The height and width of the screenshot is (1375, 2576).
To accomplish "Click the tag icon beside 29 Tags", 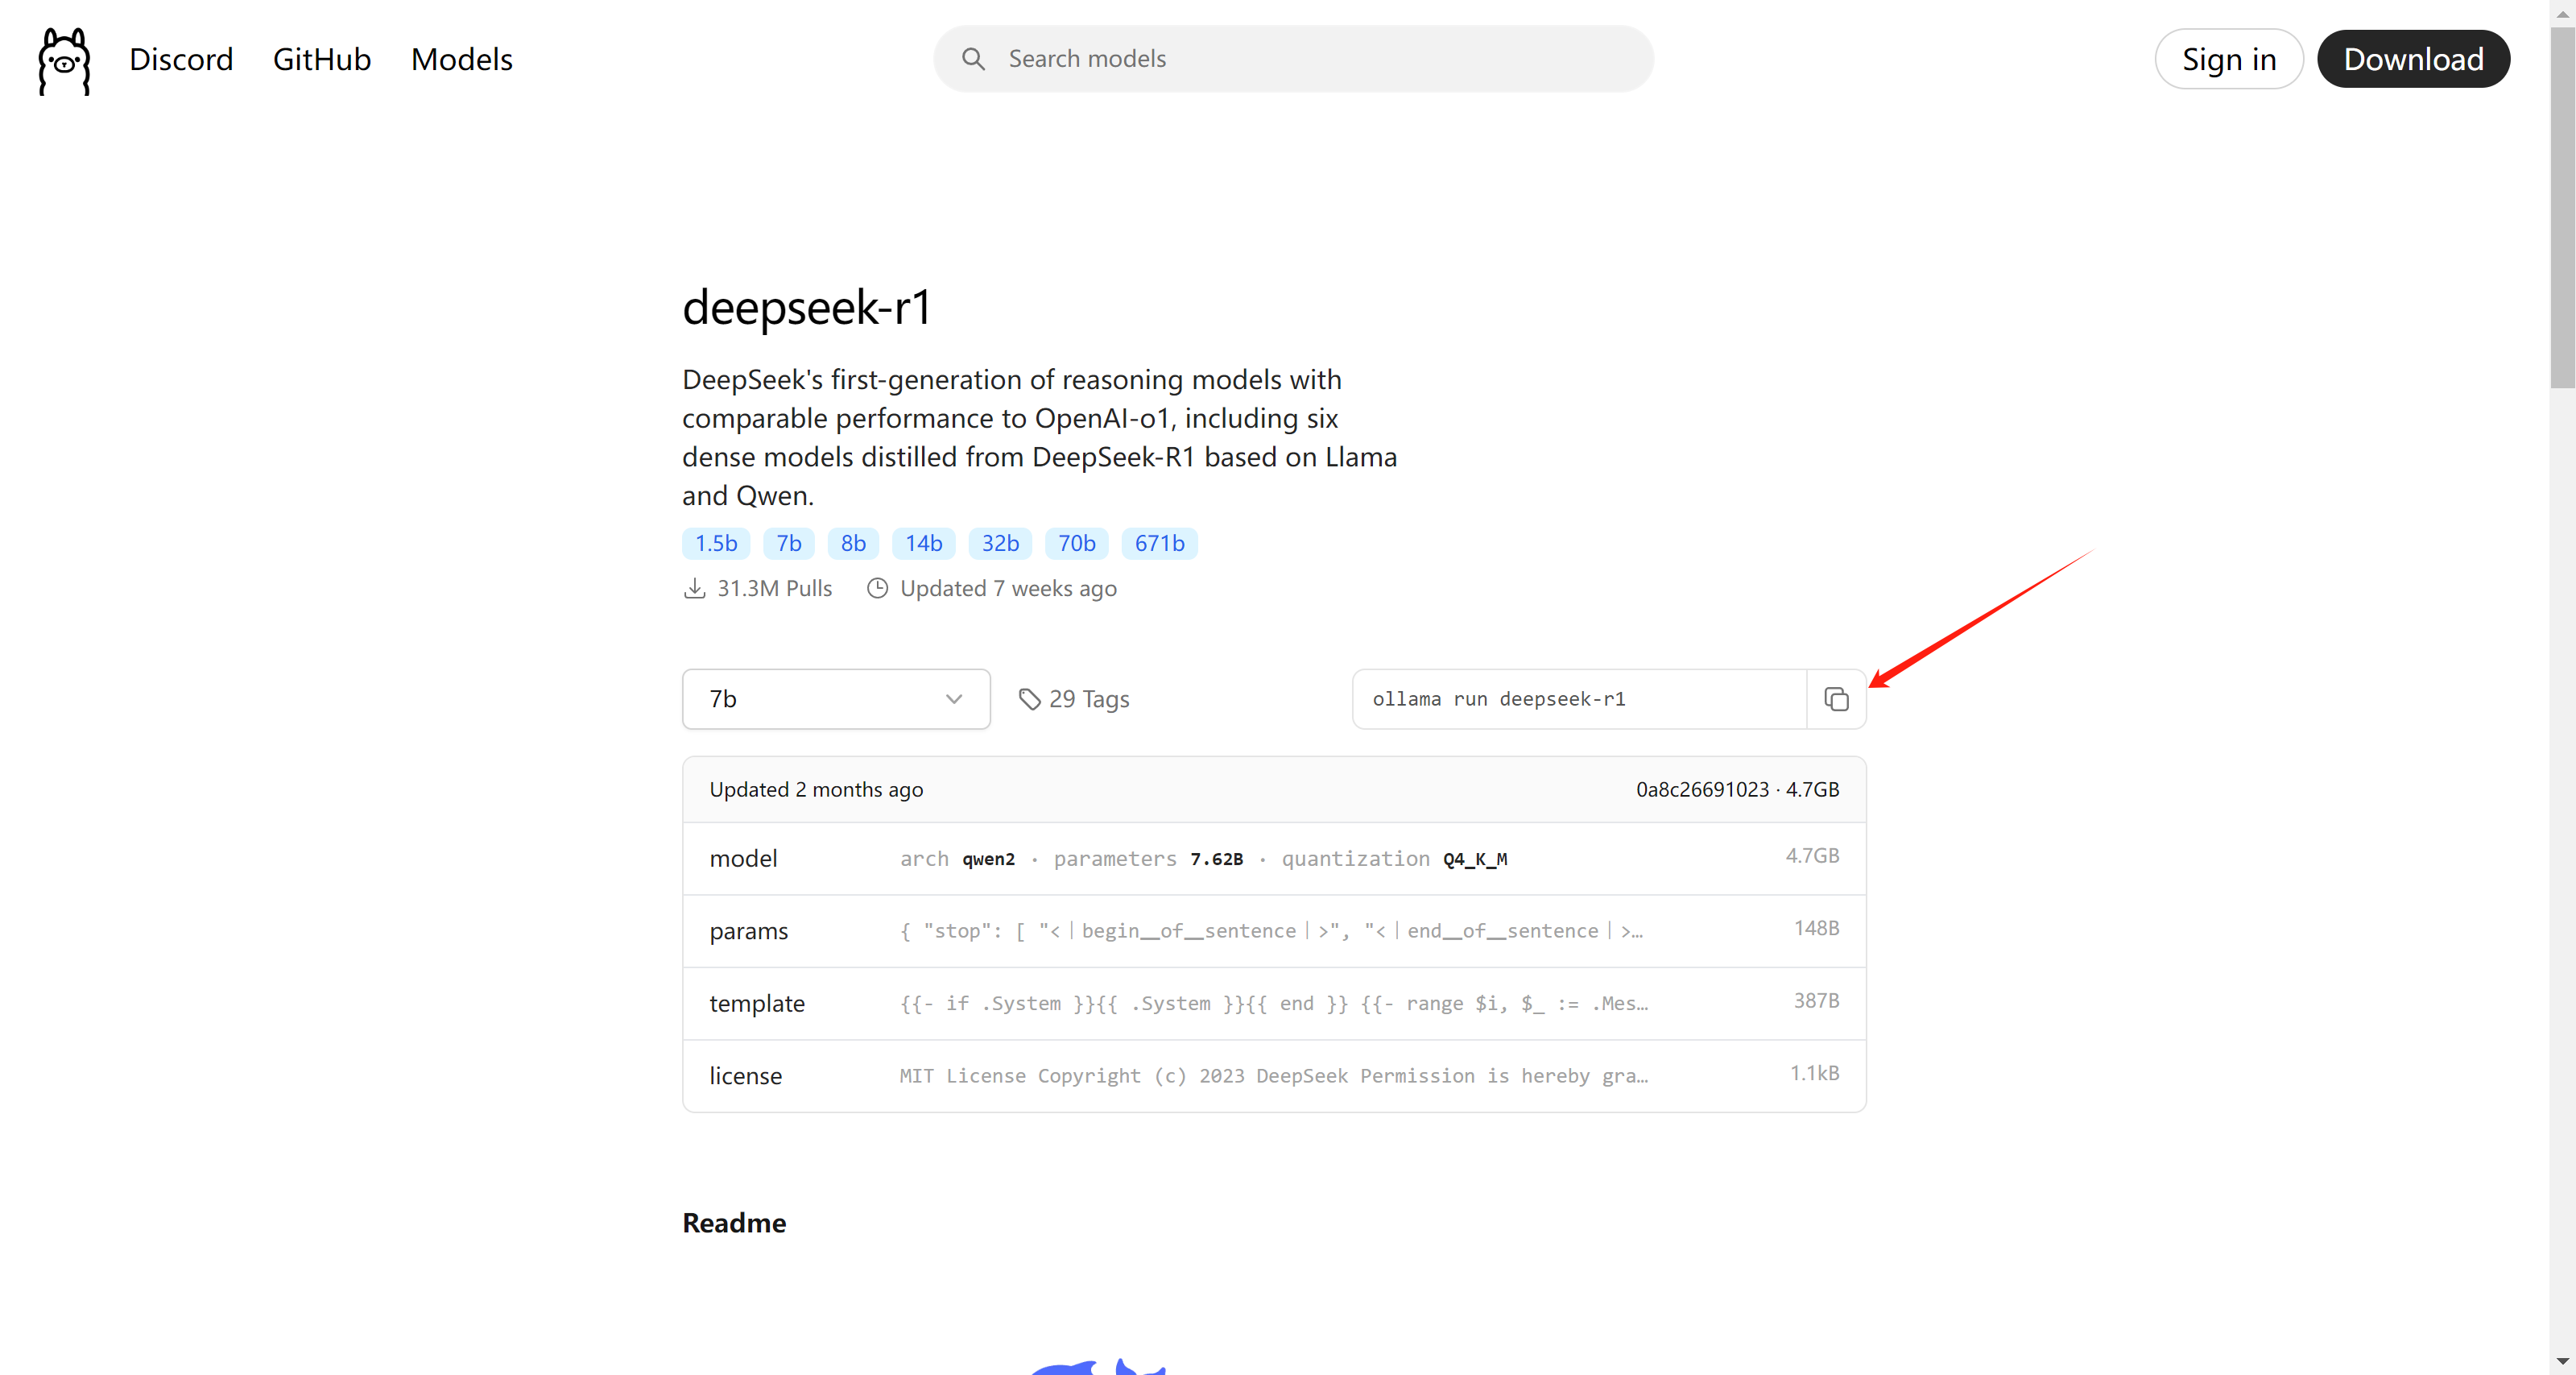I will click(1029, 699).
